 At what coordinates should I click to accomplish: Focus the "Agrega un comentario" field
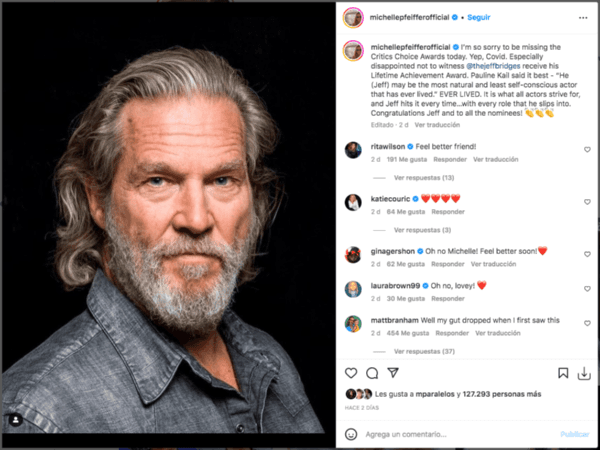450,434
